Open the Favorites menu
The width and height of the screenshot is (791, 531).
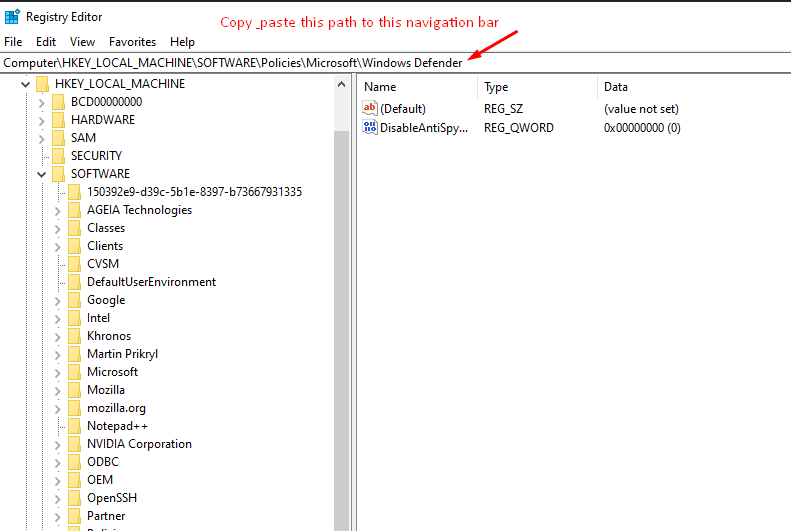(132, 42)
